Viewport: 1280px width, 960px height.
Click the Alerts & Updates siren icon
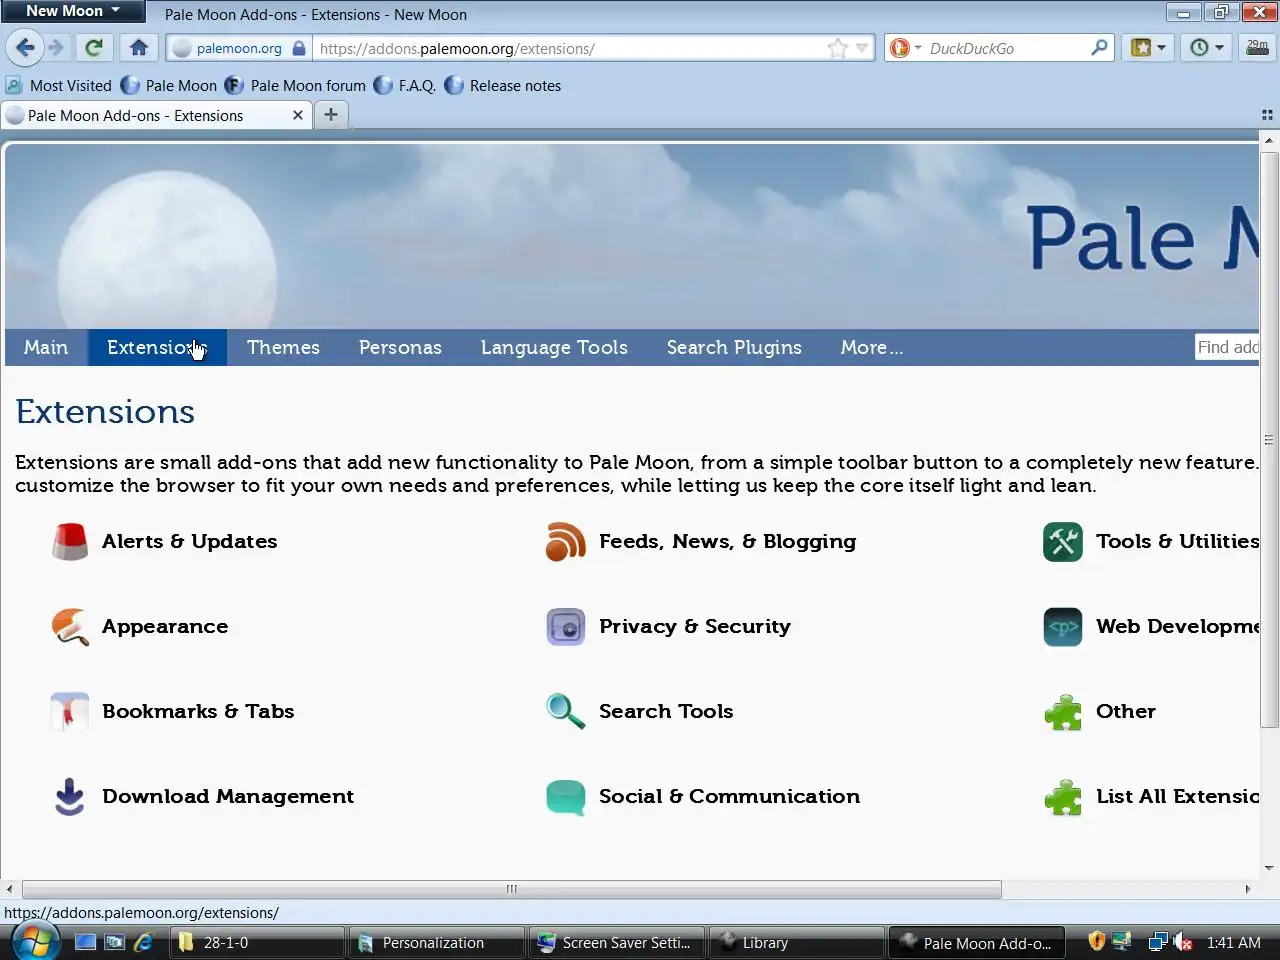tap(70, 541)
